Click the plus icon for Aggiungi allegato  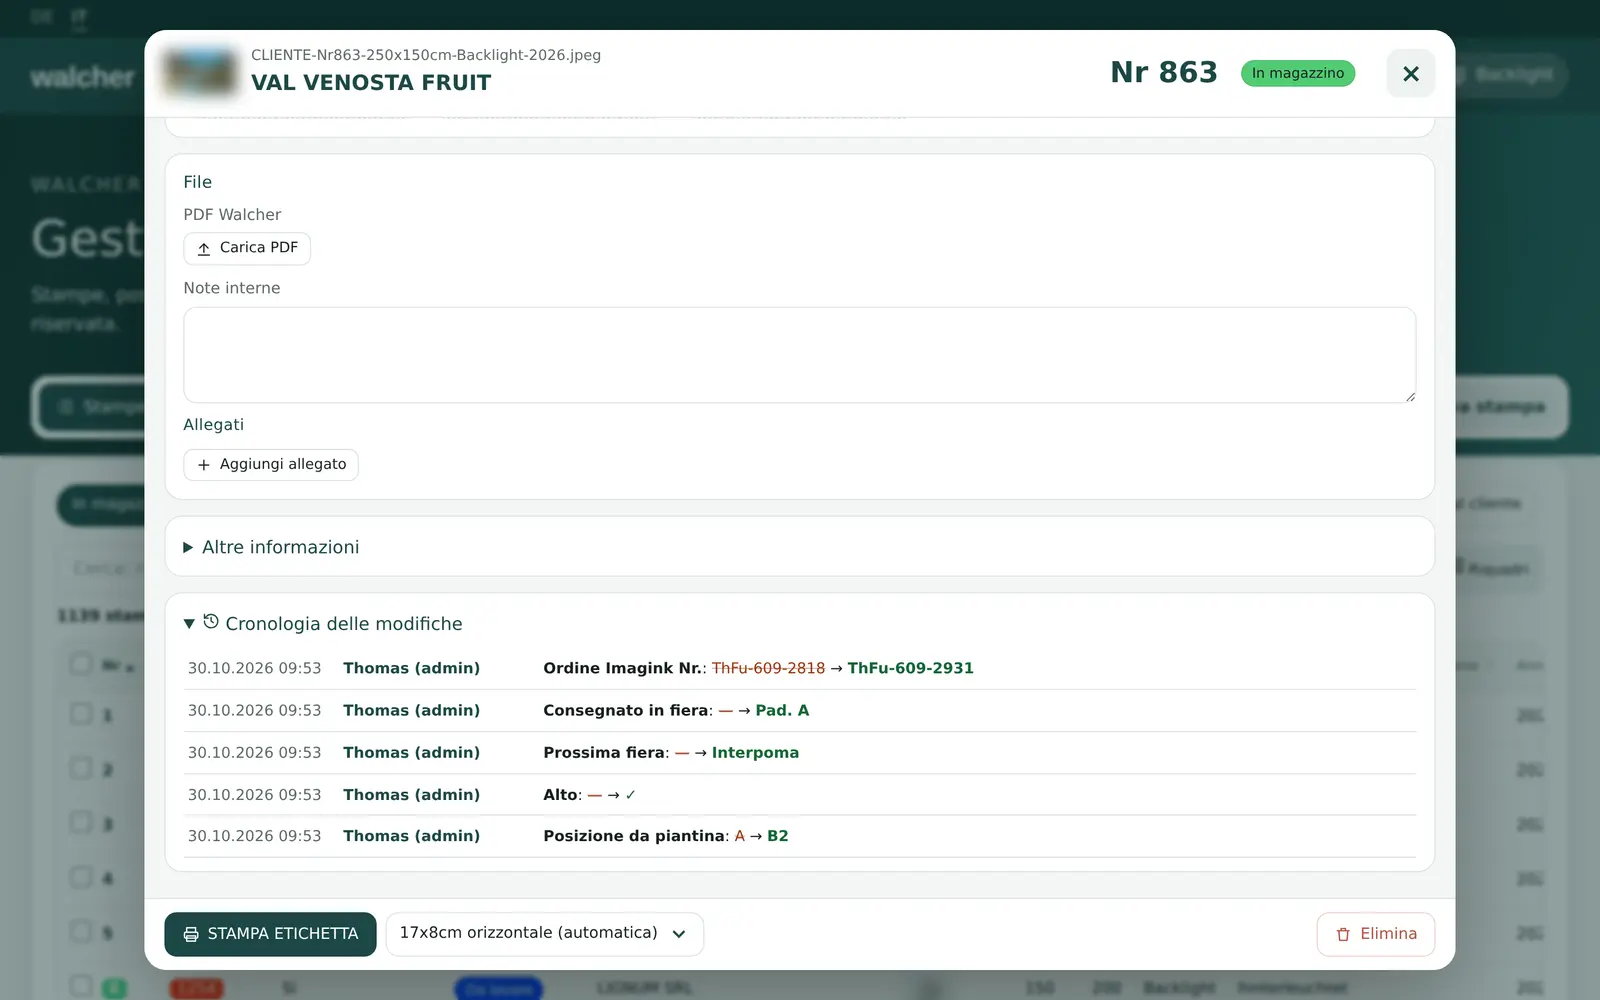(x=204, y=465)
